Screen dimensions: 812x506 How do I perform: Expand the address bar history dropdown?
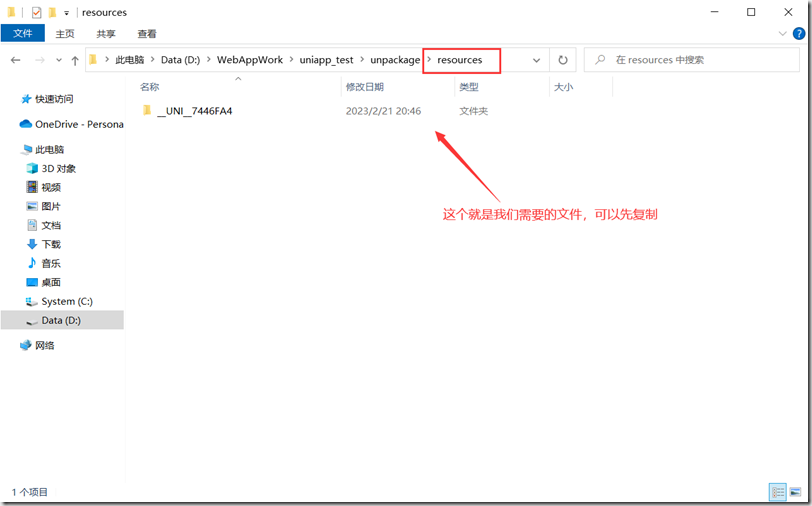(x=537, y=60)
